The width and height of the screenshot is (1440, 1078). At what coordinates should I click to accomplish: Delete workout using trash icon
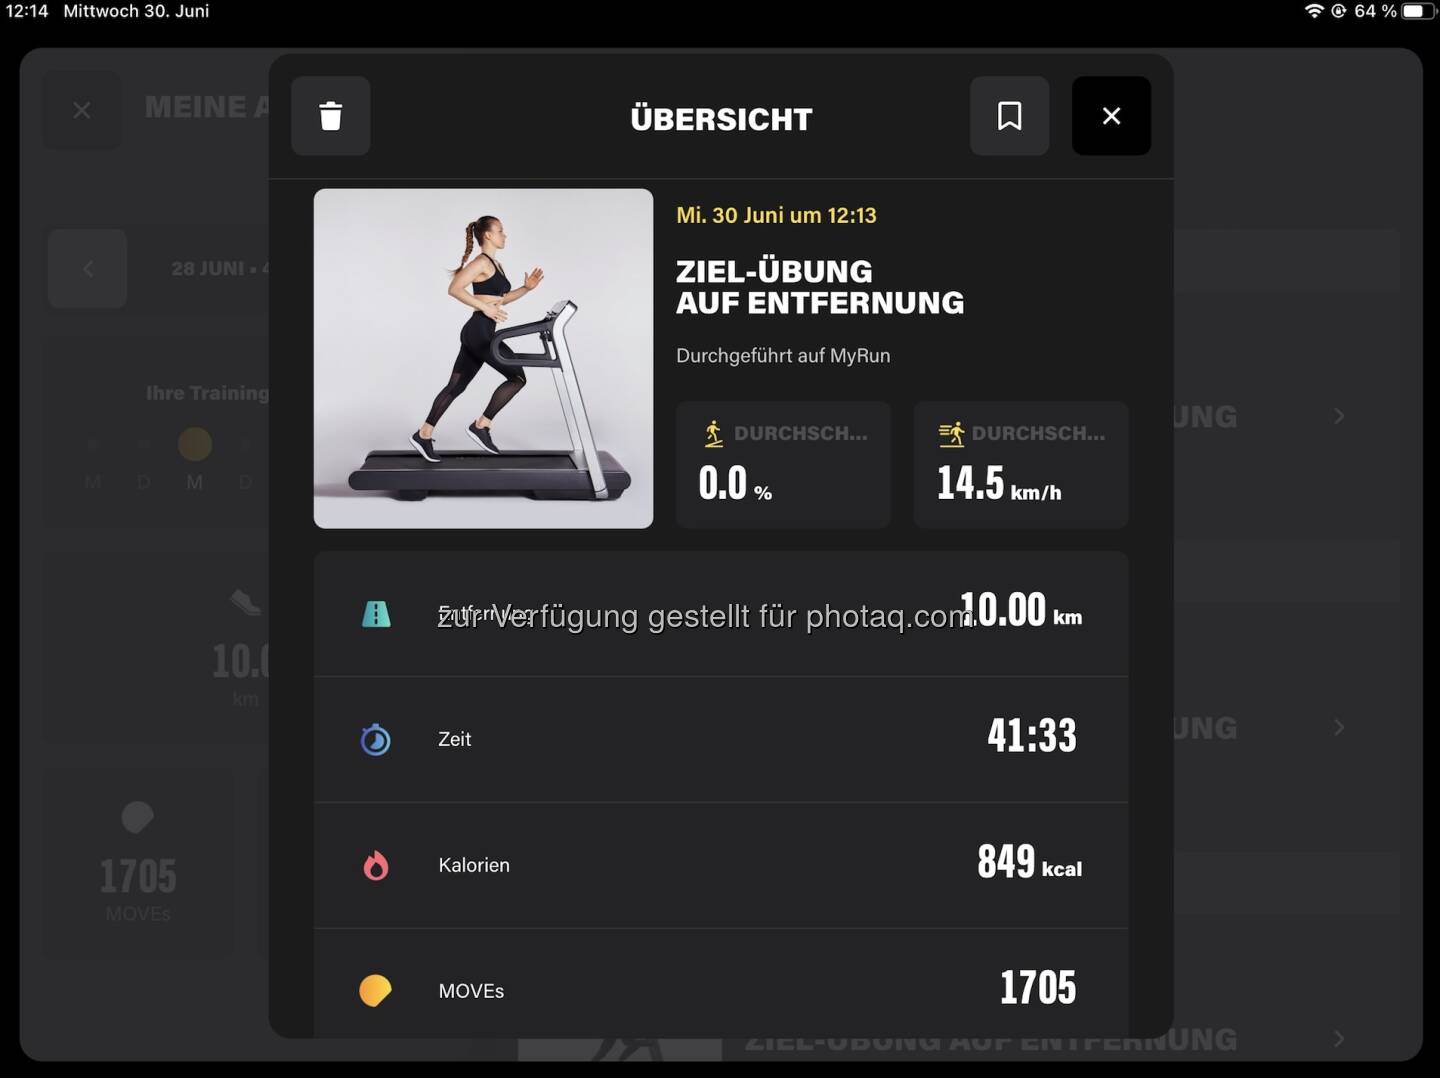[330, 116]
